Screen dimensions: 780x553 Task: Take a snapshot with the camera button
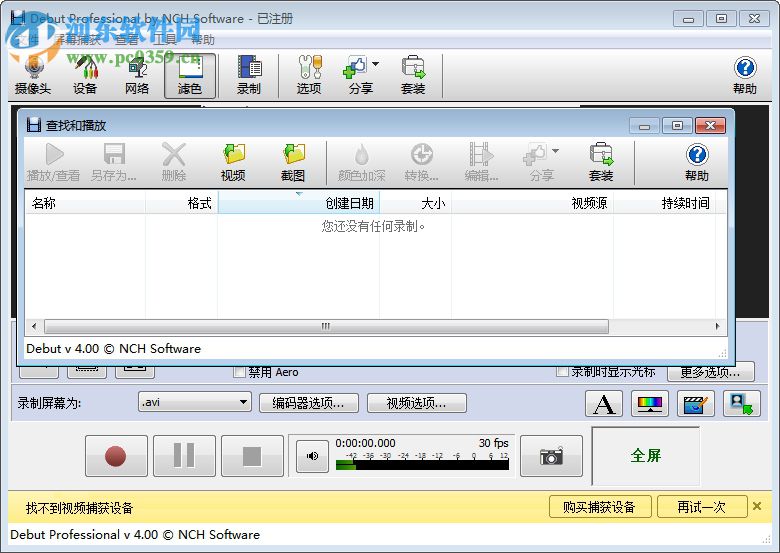click(x=551, y=456)
